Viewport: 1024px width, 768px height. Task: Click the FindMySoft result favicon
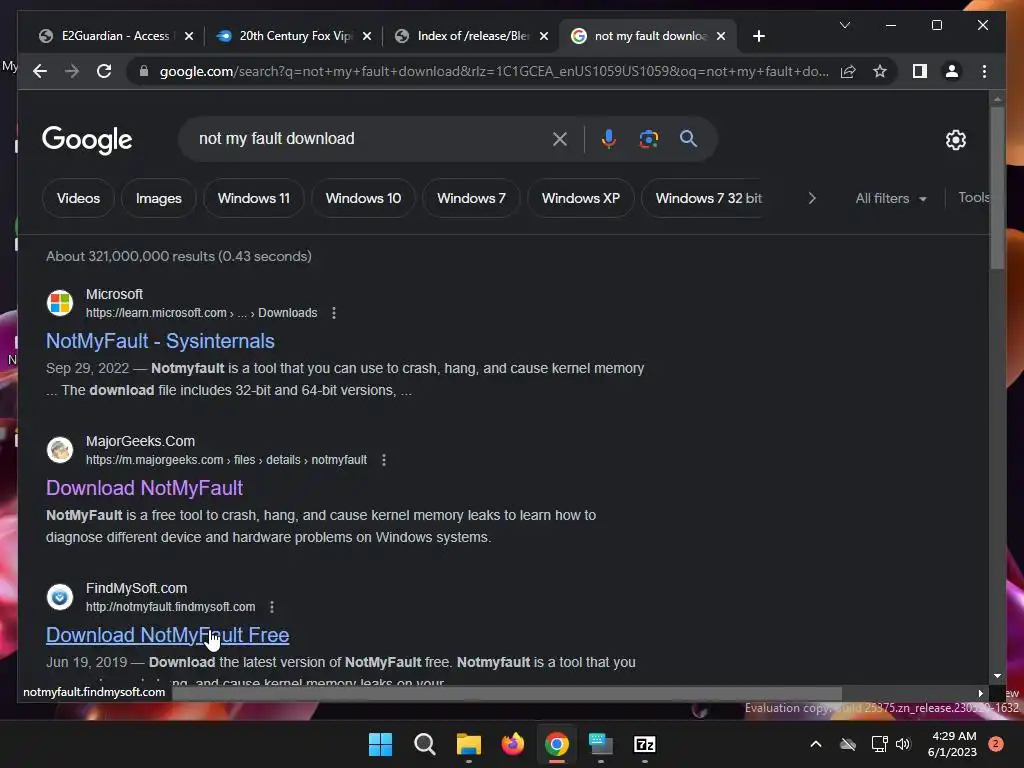coord(60,597)
